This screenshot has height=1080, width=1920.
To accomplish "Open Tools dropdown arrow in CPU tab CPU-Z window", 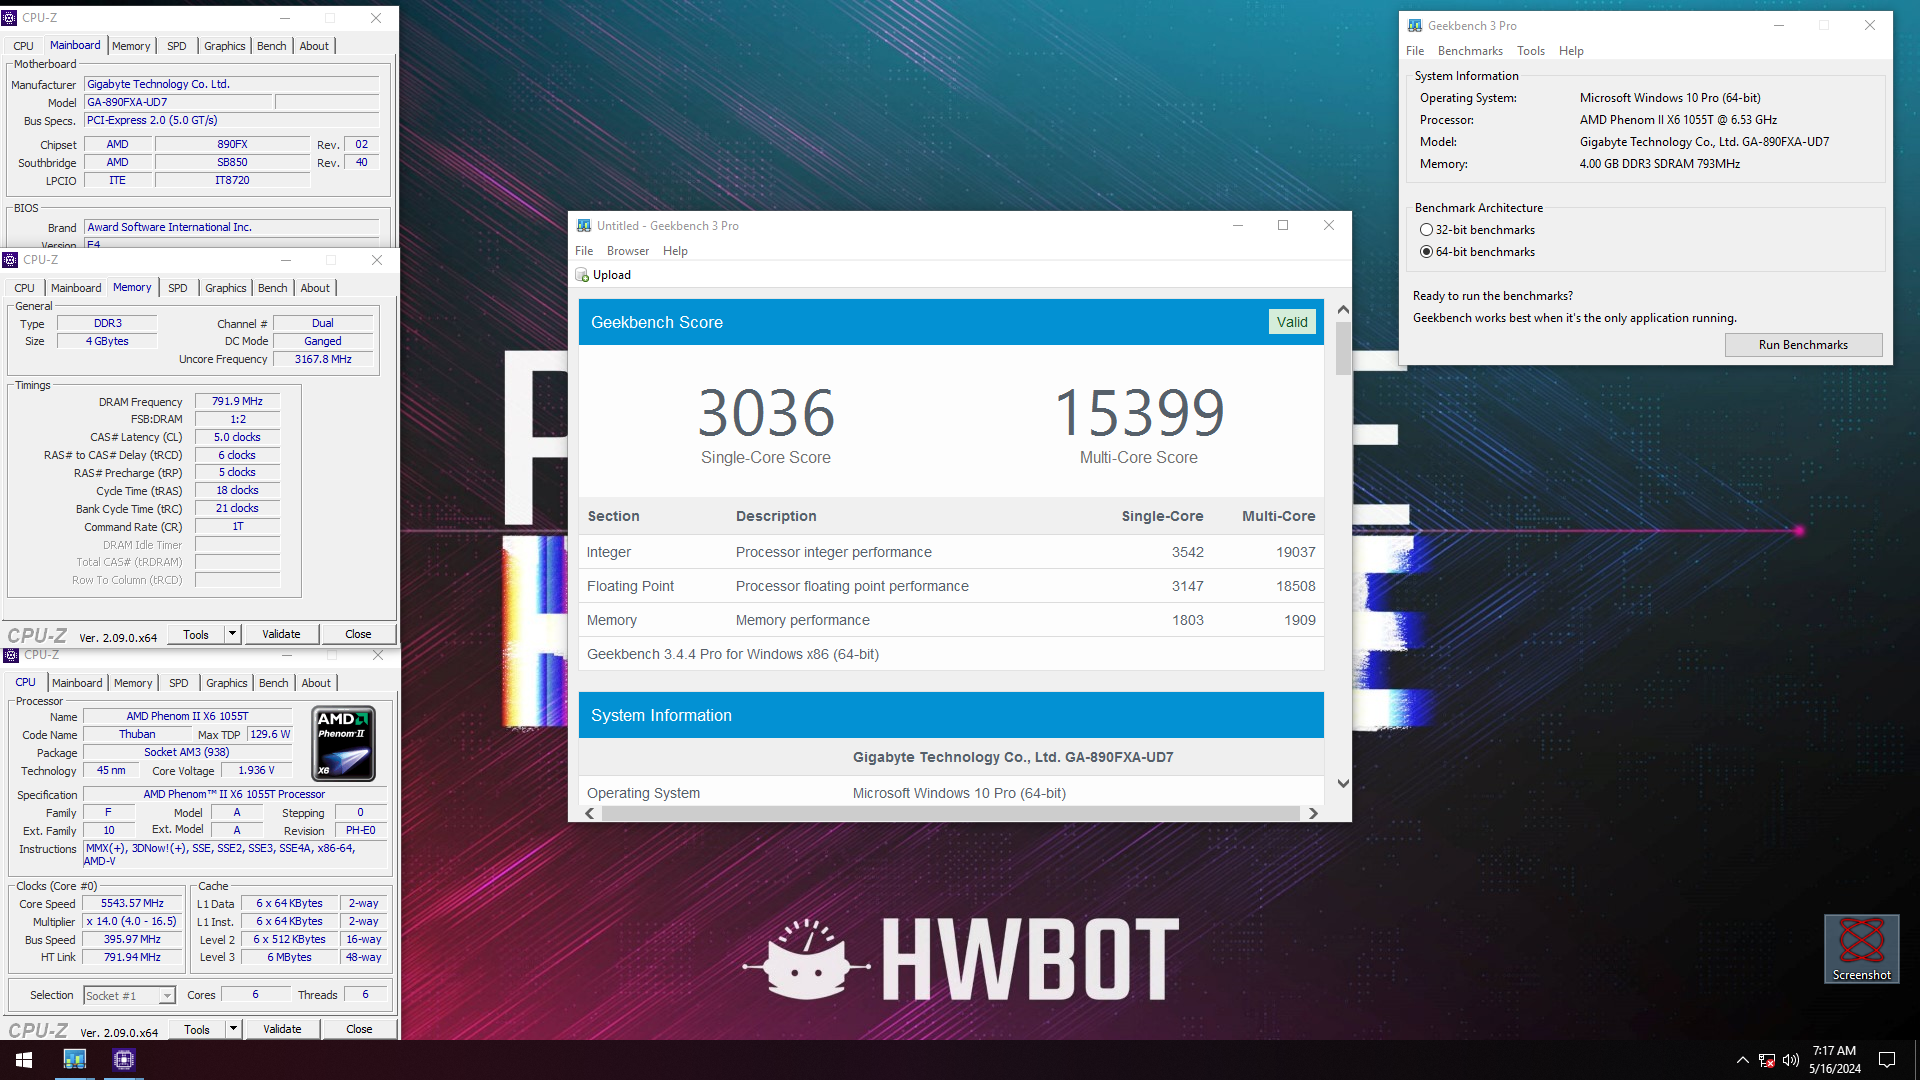I will (x=233, y=1029).
